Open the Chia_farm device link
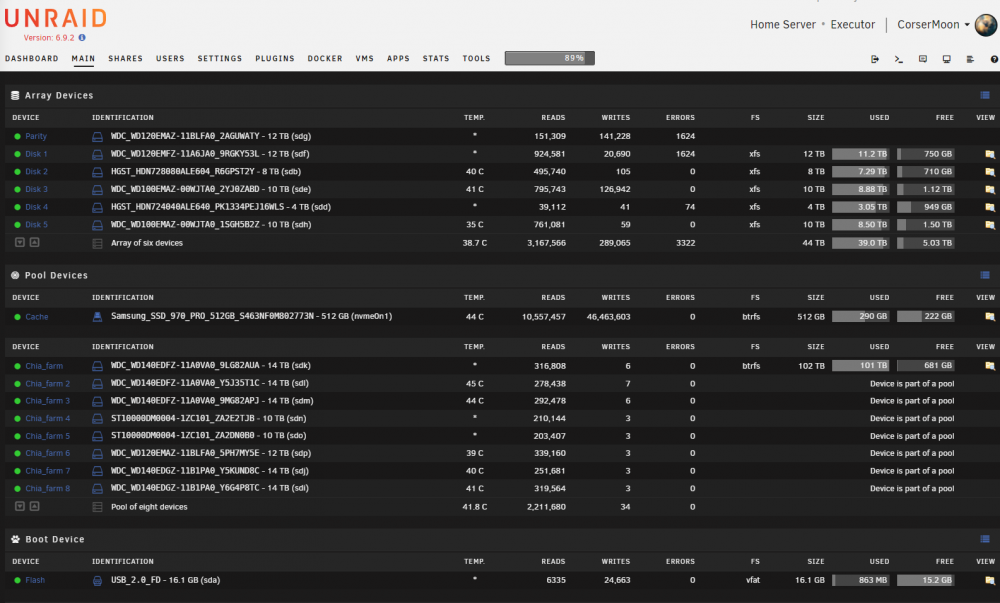 [x=44, y=366]
